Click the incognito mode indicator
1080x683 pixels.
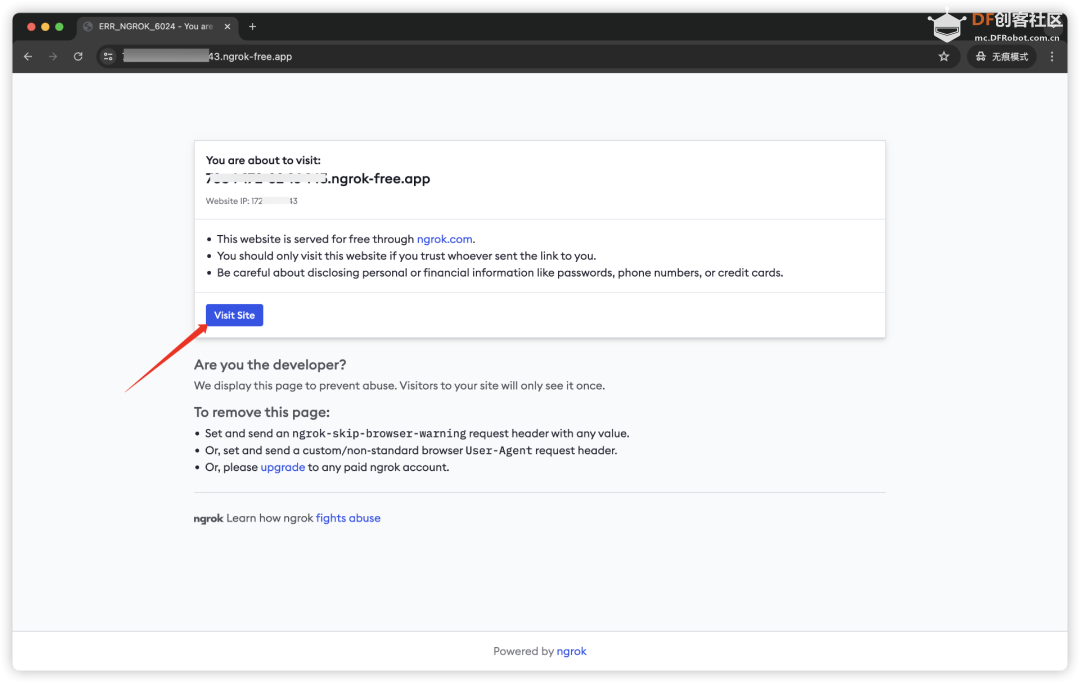(x=1002, y=56)
